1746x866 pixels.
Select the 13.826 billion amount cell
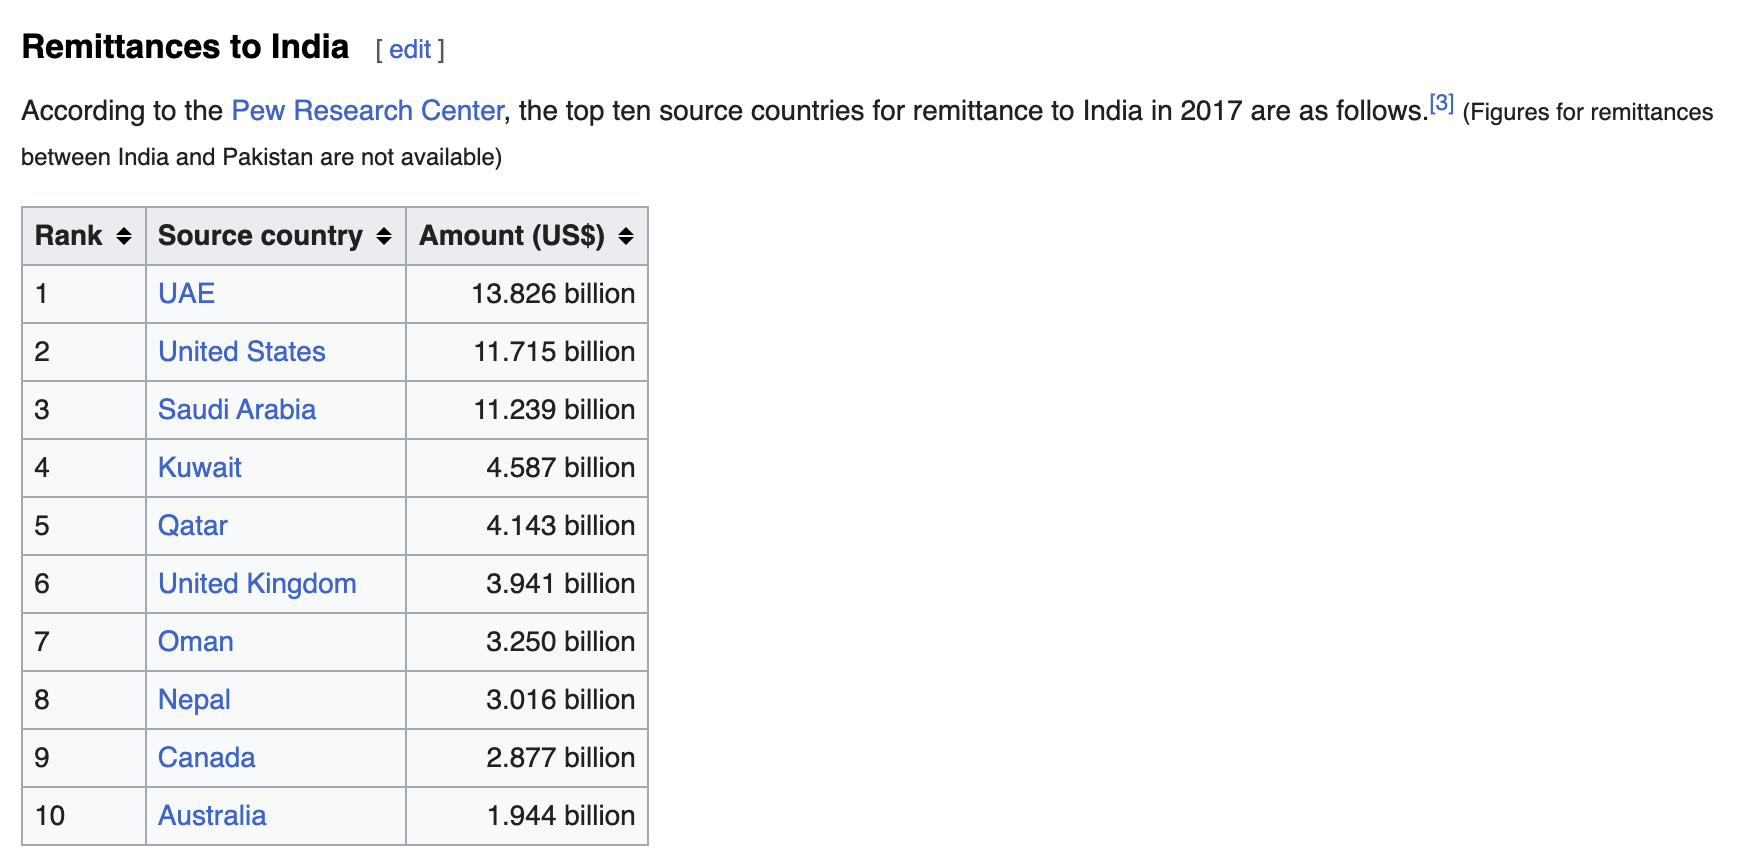click(x=527, y=294)
